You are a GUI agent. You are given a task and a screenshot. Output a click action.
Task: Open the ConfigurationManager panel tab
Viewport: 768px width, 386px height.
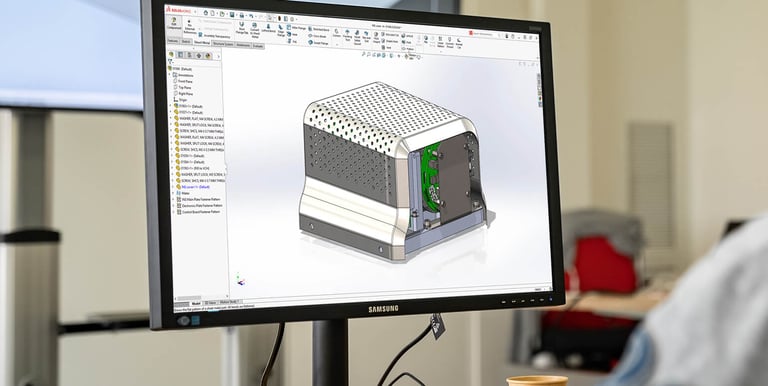[x=189, y=55]
